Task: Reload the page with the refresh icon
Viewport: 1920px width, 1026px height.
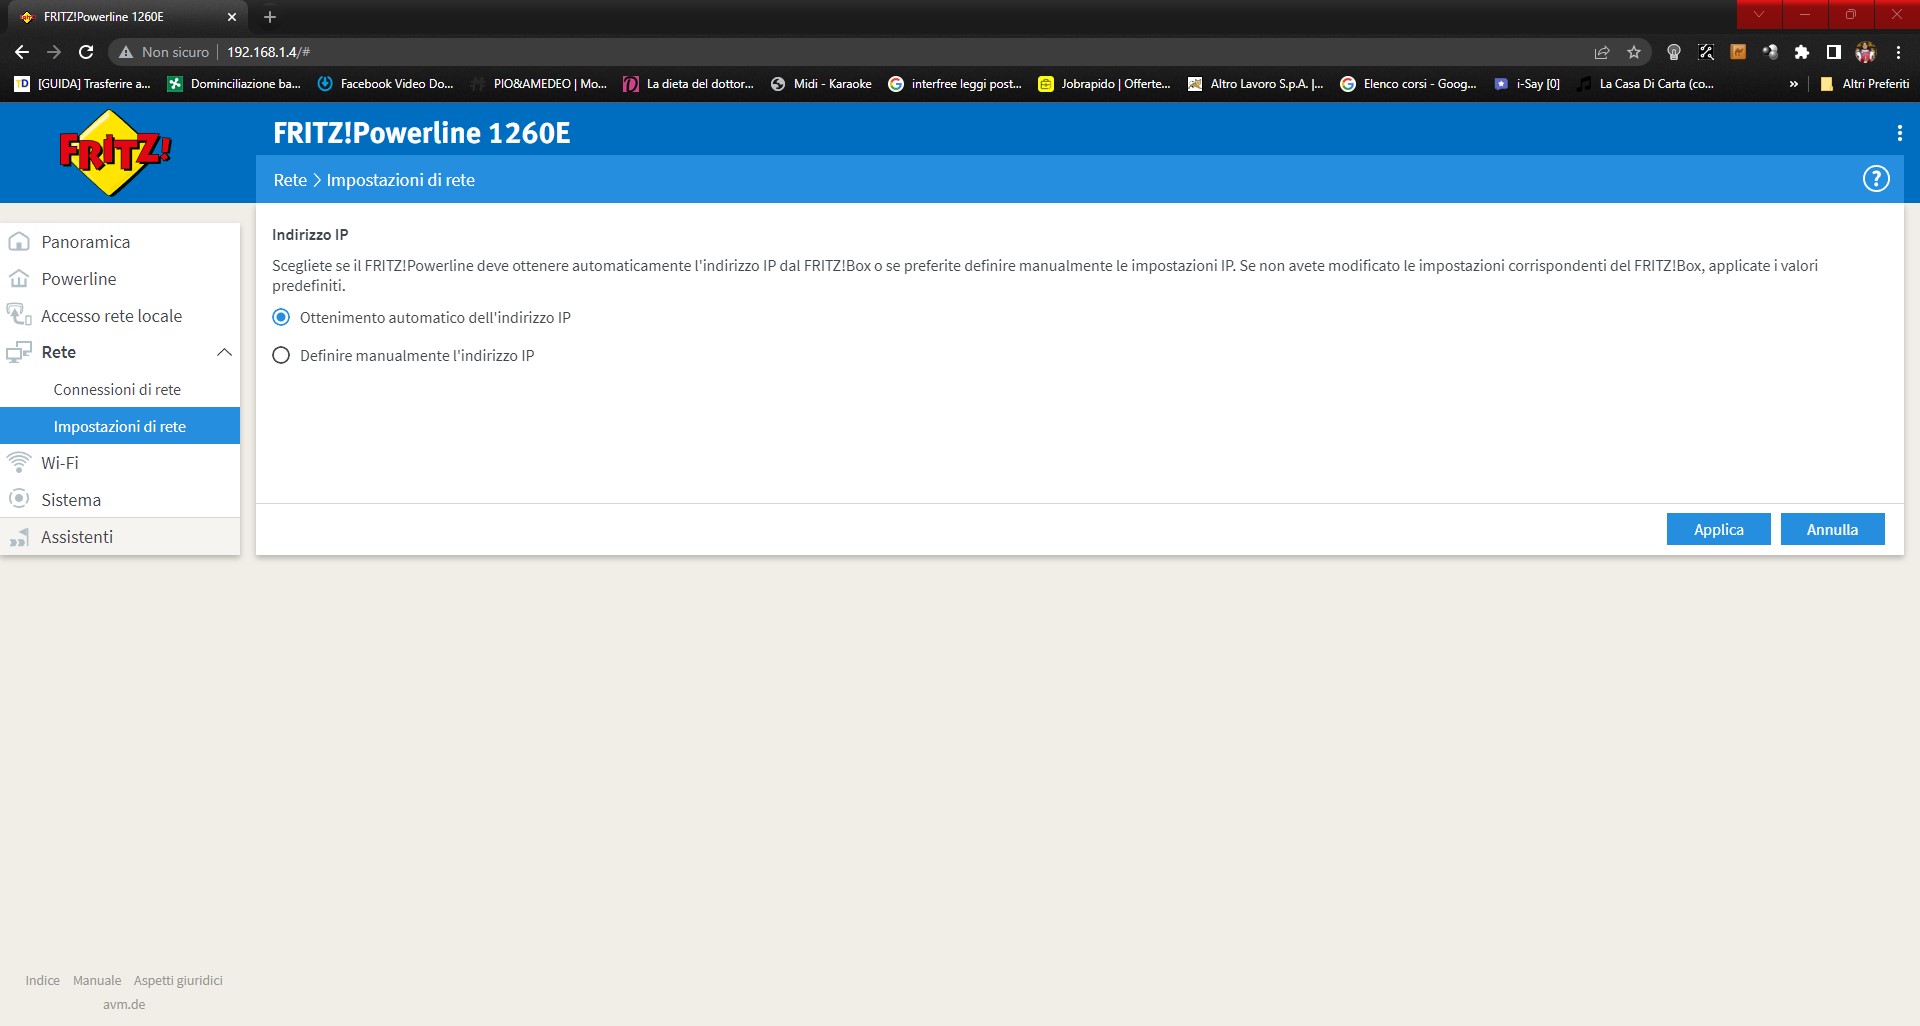Action: point(86,52)
